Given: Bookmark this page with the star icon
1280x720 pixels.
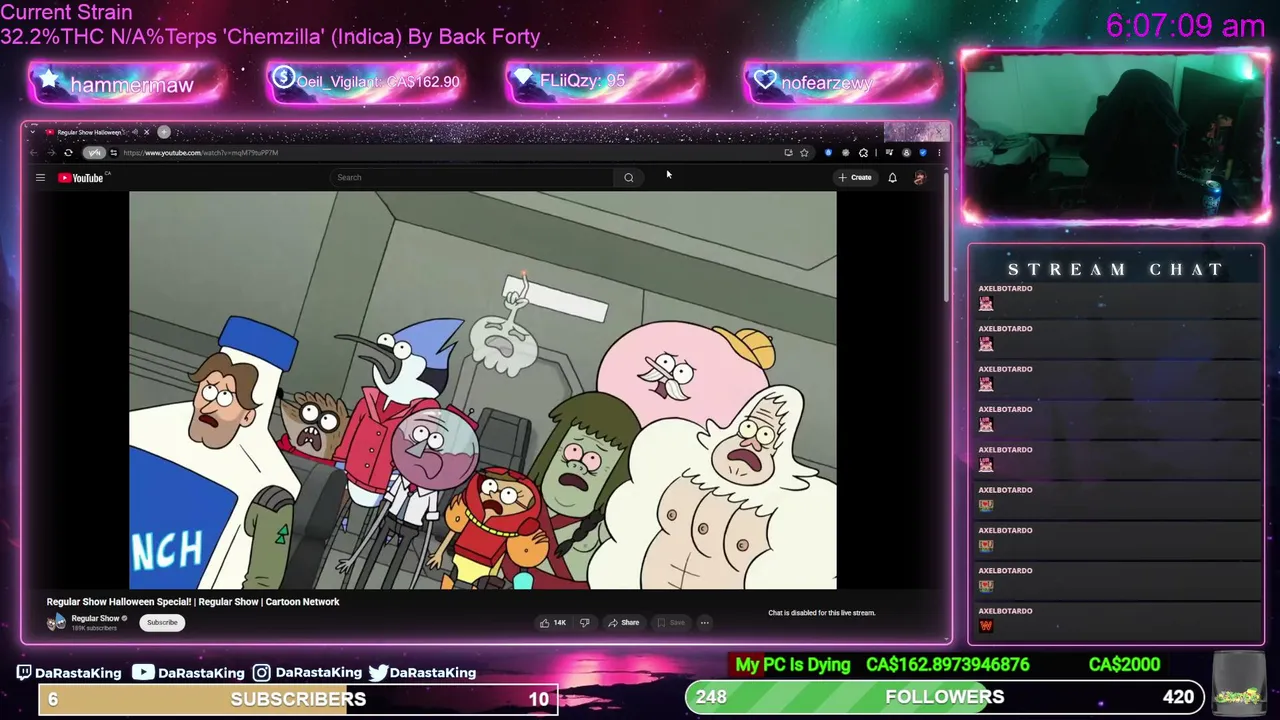Looking at the screenshot, I should 804,153.
